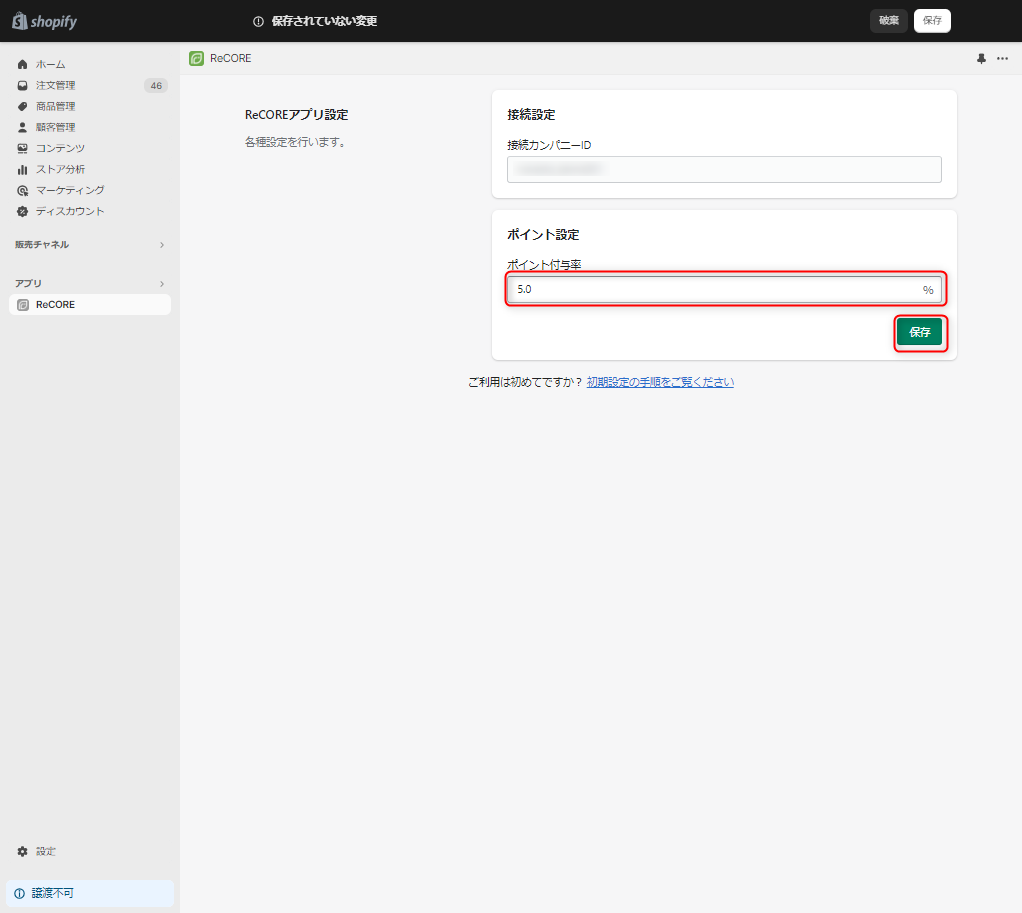Click the green ReCORE app header icon
This screenshot has height=913, width=1022.
196,58
